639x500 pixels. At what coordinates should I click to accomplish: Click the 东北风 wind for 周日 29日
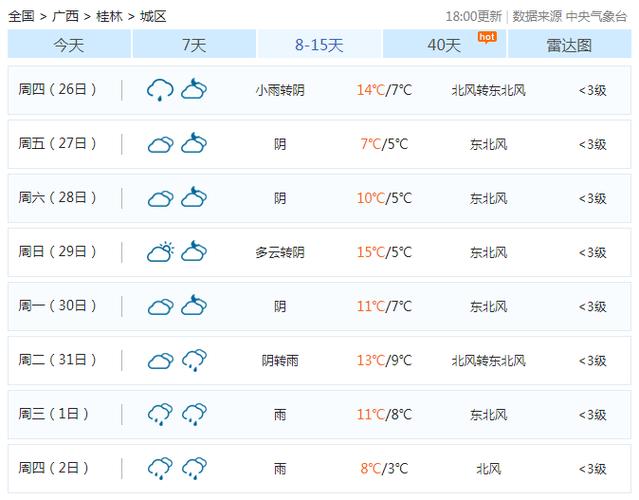click(x=489, y=252)
